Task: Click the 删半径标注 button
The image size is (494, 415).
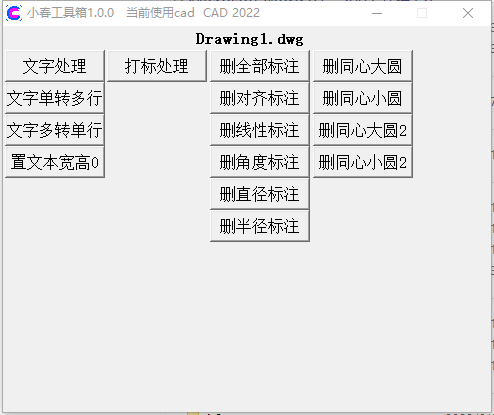Action: click(260, 226)
